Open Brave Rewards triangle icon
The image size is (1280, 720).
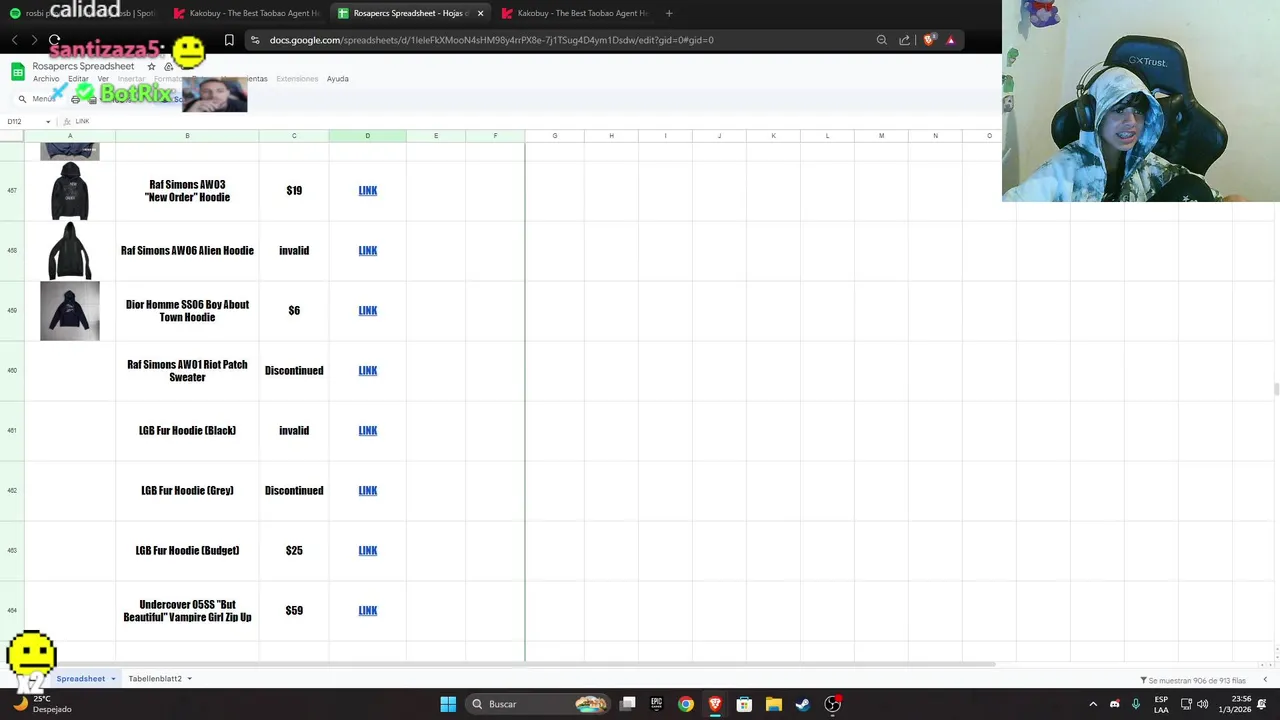(x=950, y=40)
